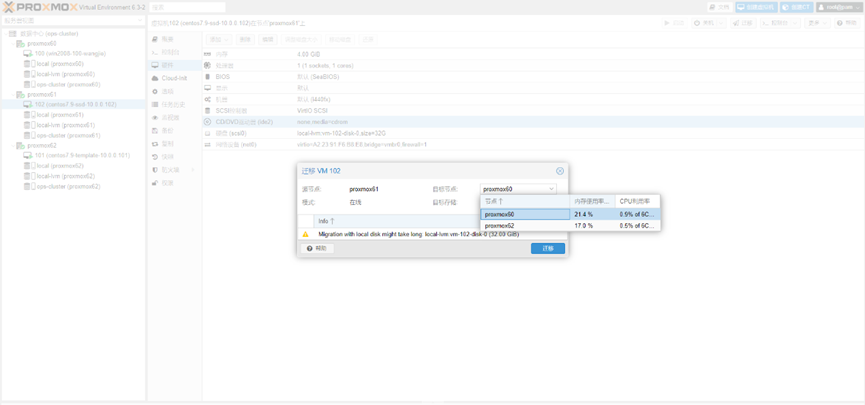The width and height of the screenshot is (865, 405).
Task: Click the proxmox61 node server icon
Action: [20, 94]
